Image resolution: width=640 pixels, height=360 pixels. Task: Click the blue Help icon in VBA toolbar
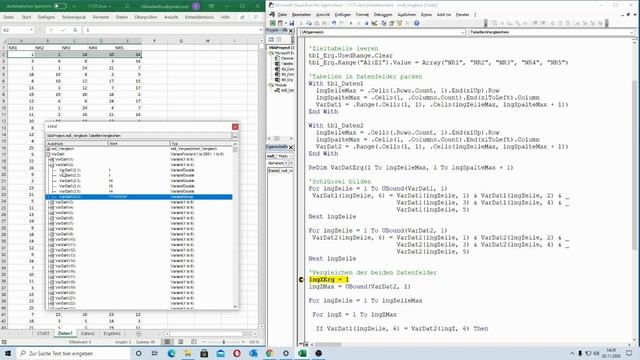416,23
